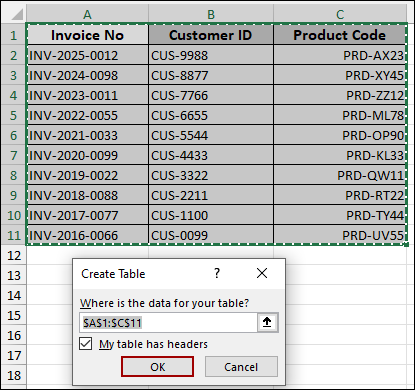Select cell INV-2018-0088

[x=87, y=195]
